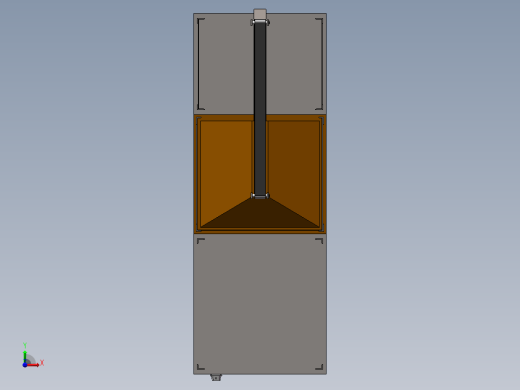Select the beige cap atop the vertical bar
The width and height of the screenshot is (520, 390).
click(260, 14)
